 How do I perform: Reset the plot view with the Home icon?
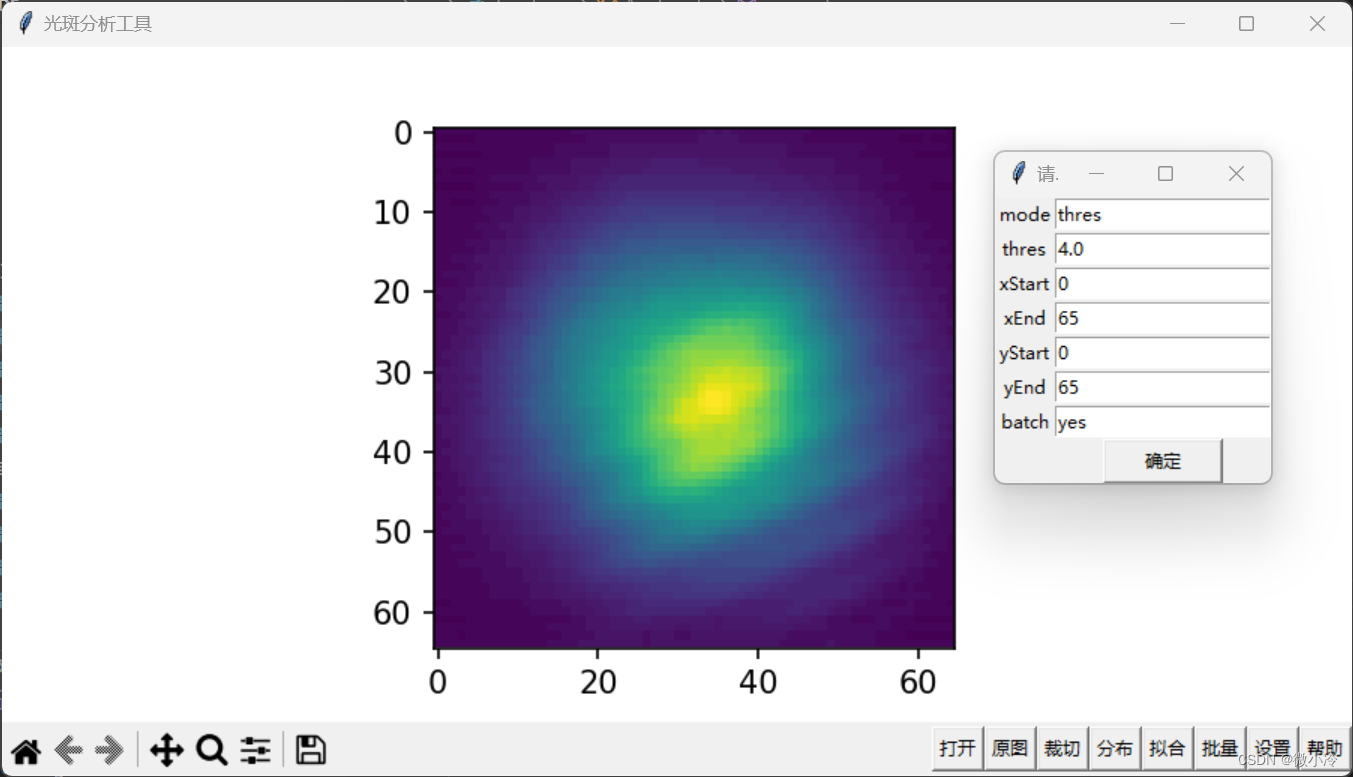[x=26, y=750]
